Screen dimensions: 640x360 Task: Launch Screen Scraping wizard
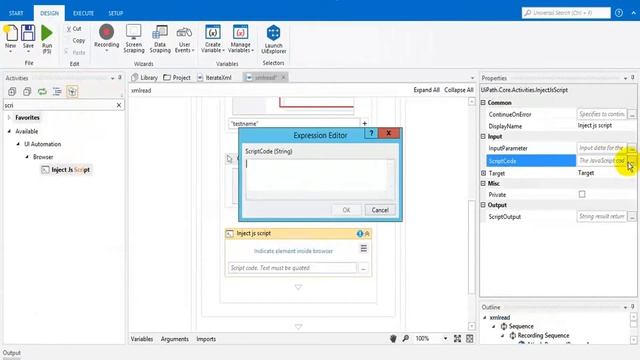134,38
